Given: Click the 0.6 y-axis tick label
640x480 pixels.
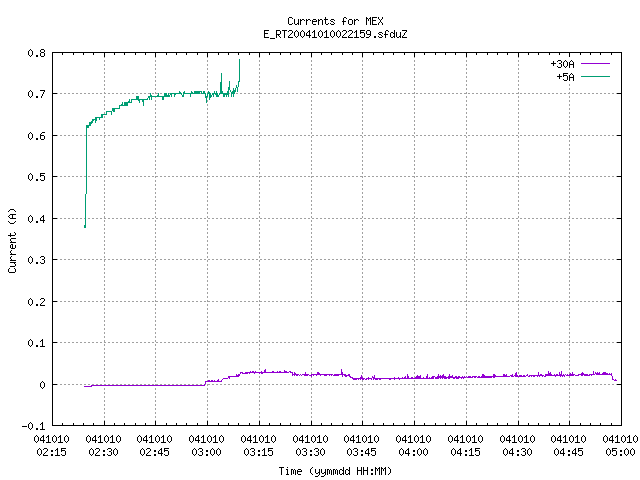Looking at the screenshot, I should [36, 136].
